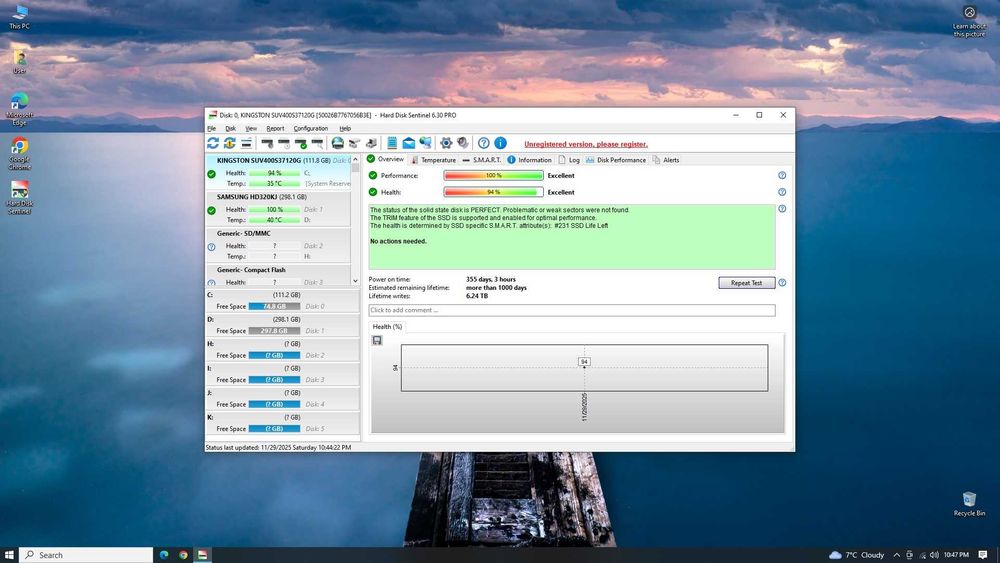Click the blue Refresh toolbar icon

213,143
